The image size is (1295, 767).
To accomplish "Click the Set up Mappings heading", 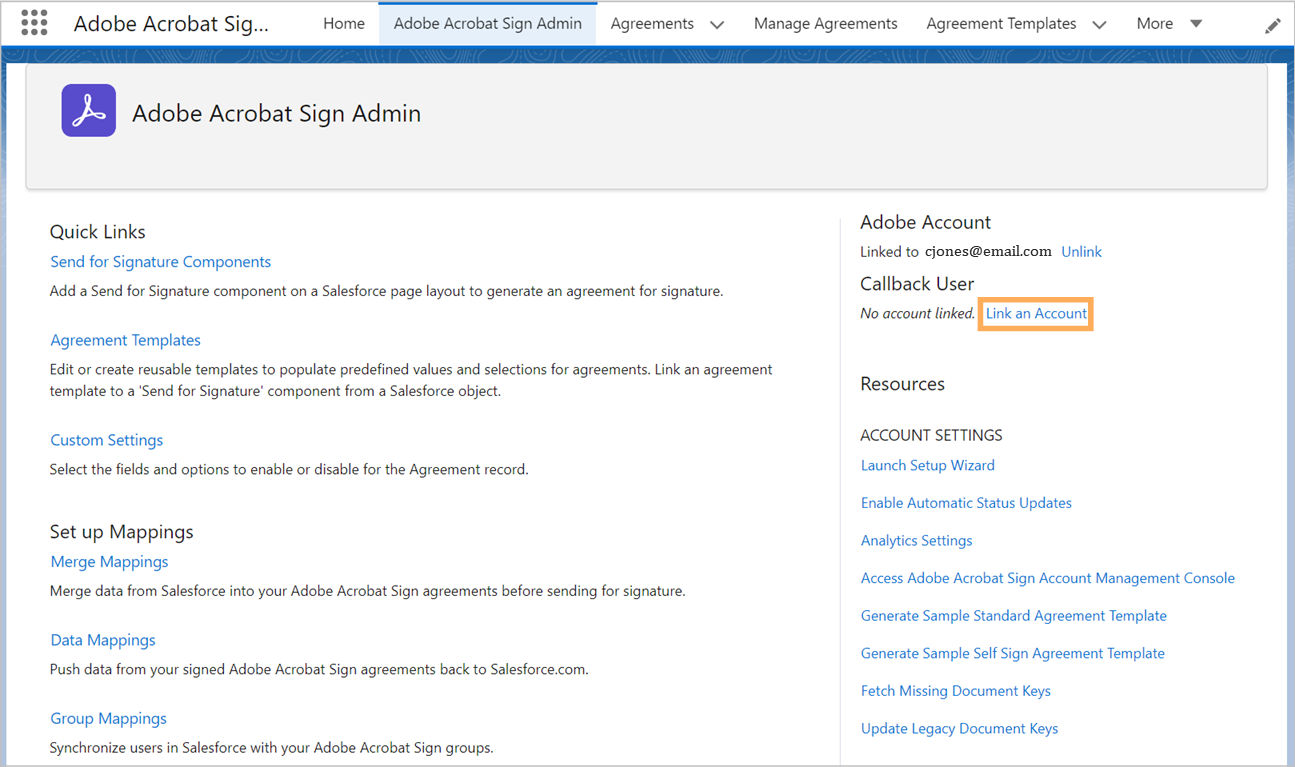I will 122,532.
